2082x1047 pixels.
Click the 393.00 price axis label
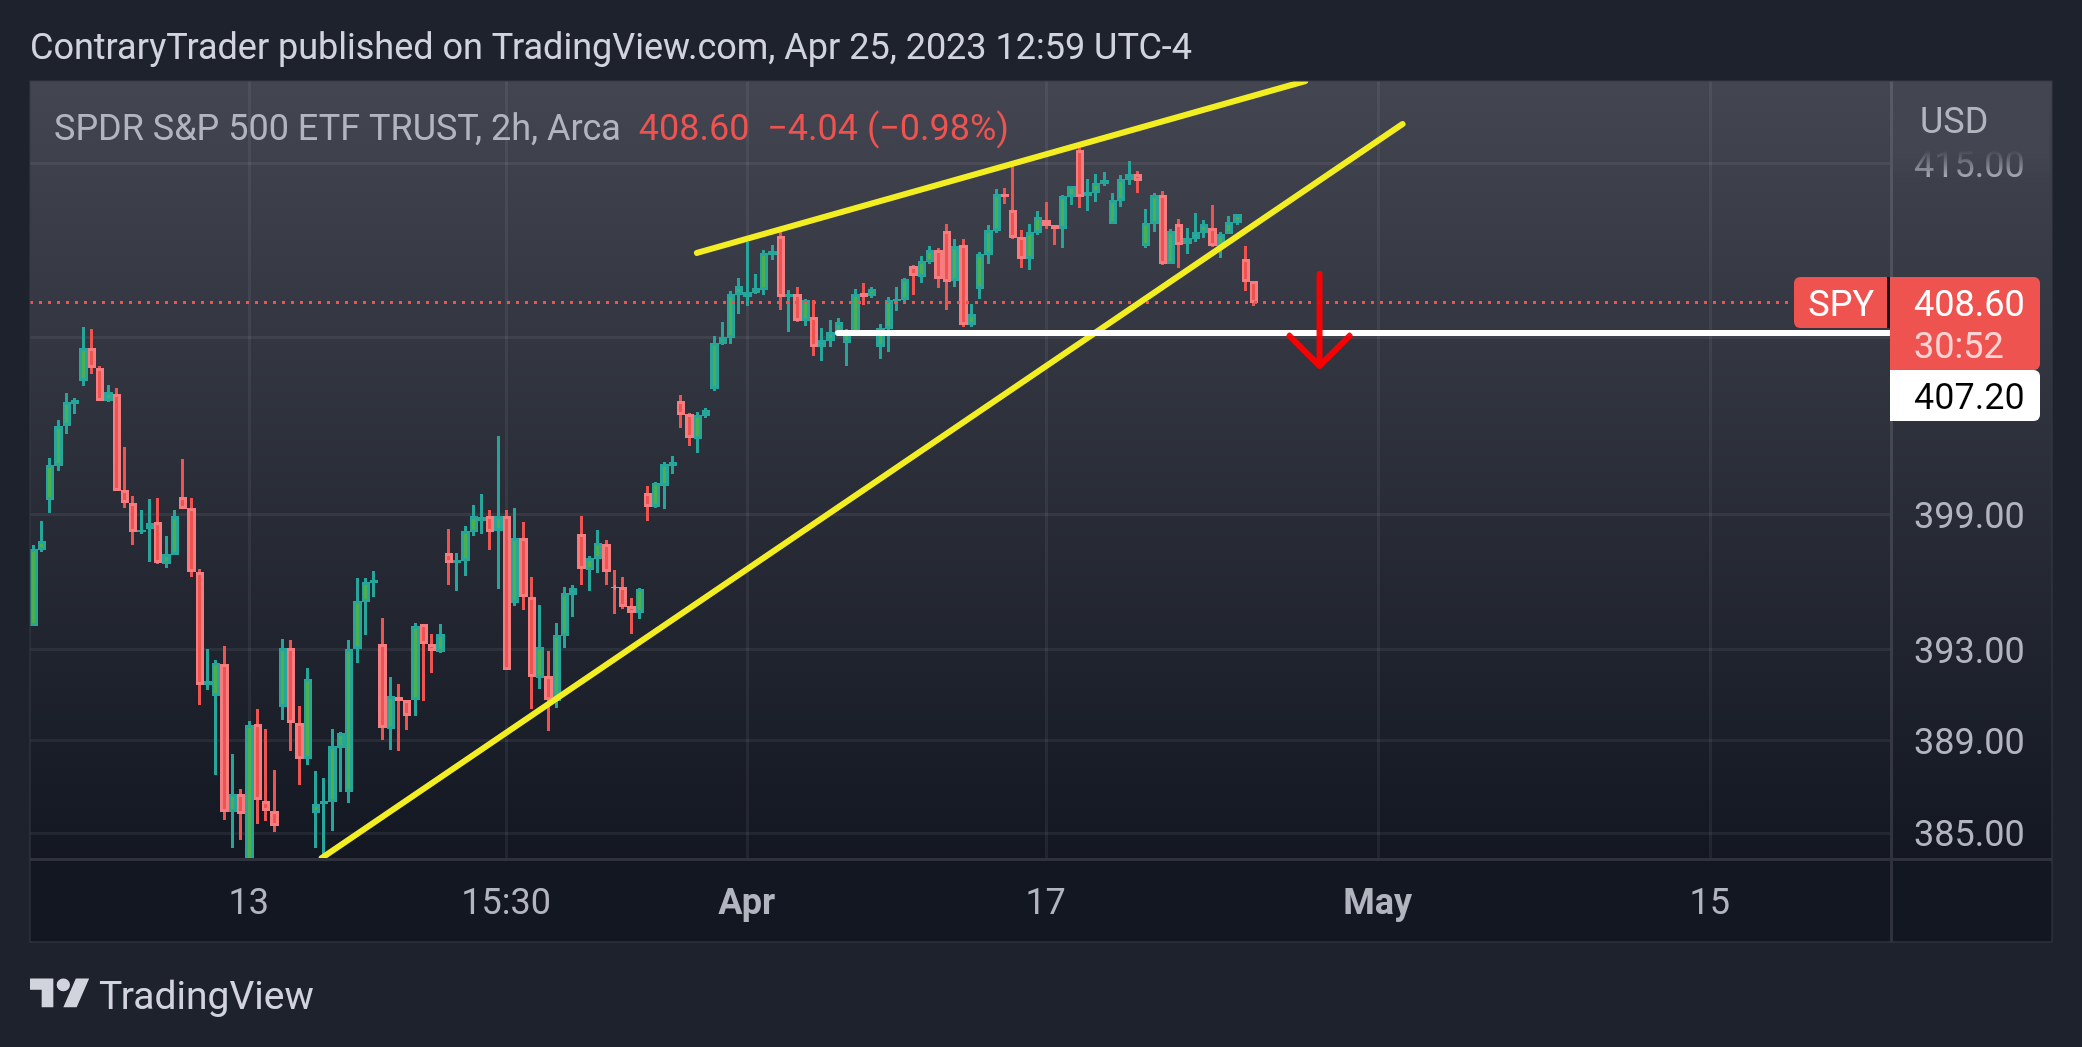point(1968,651)
